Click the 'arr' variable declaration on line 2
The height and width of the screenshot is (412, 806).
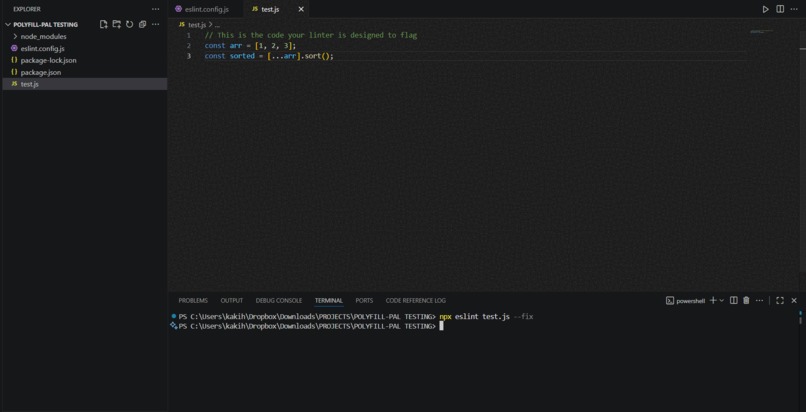click(x=236, y=46)
